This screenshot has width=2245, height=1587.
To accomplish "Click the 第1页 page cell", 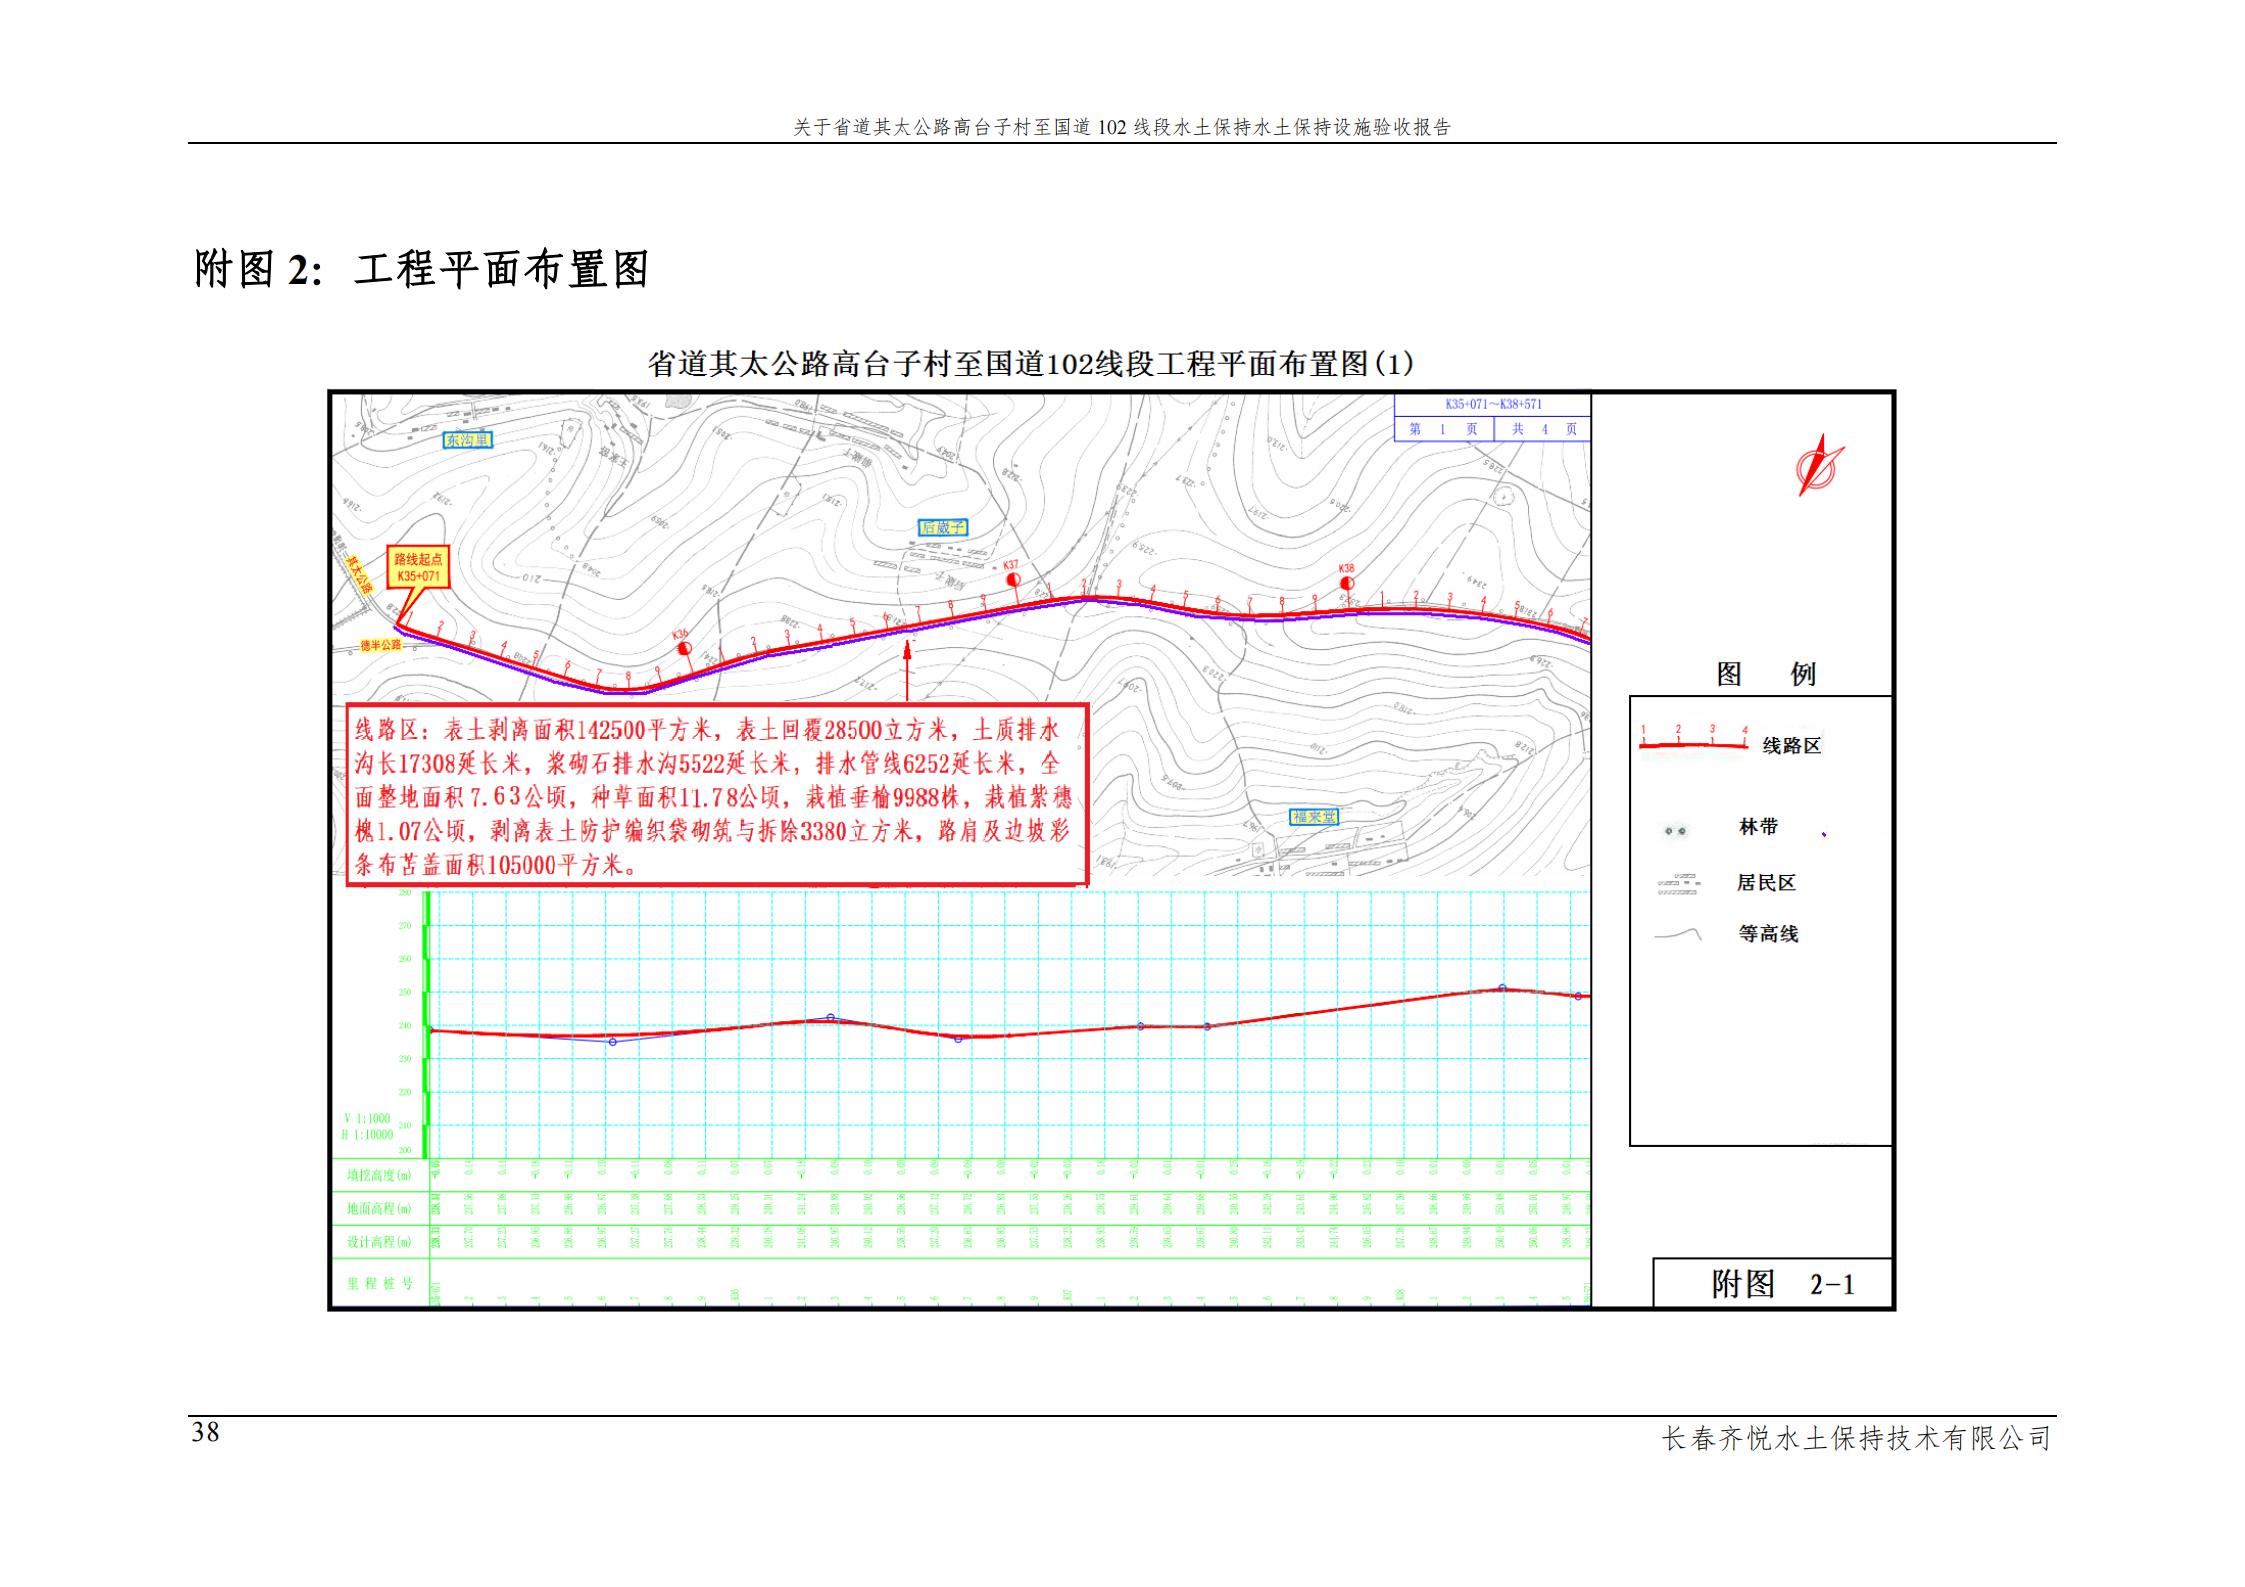I will coord(1443,429).
